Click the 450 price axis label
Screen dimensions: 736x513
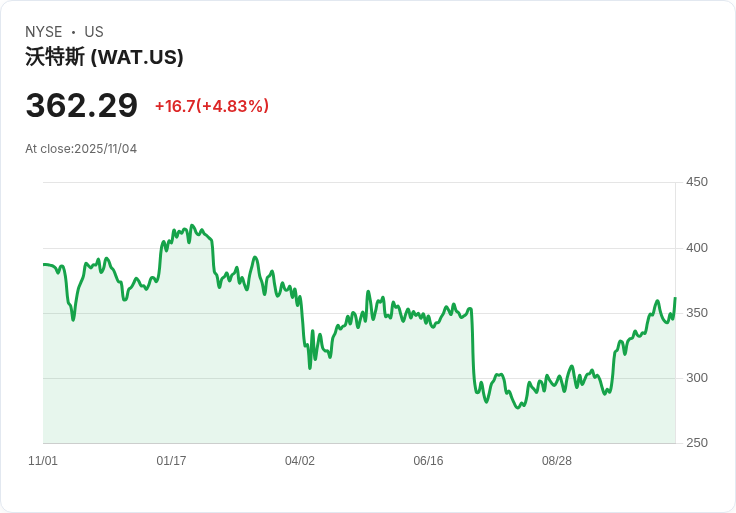[697, 182]
